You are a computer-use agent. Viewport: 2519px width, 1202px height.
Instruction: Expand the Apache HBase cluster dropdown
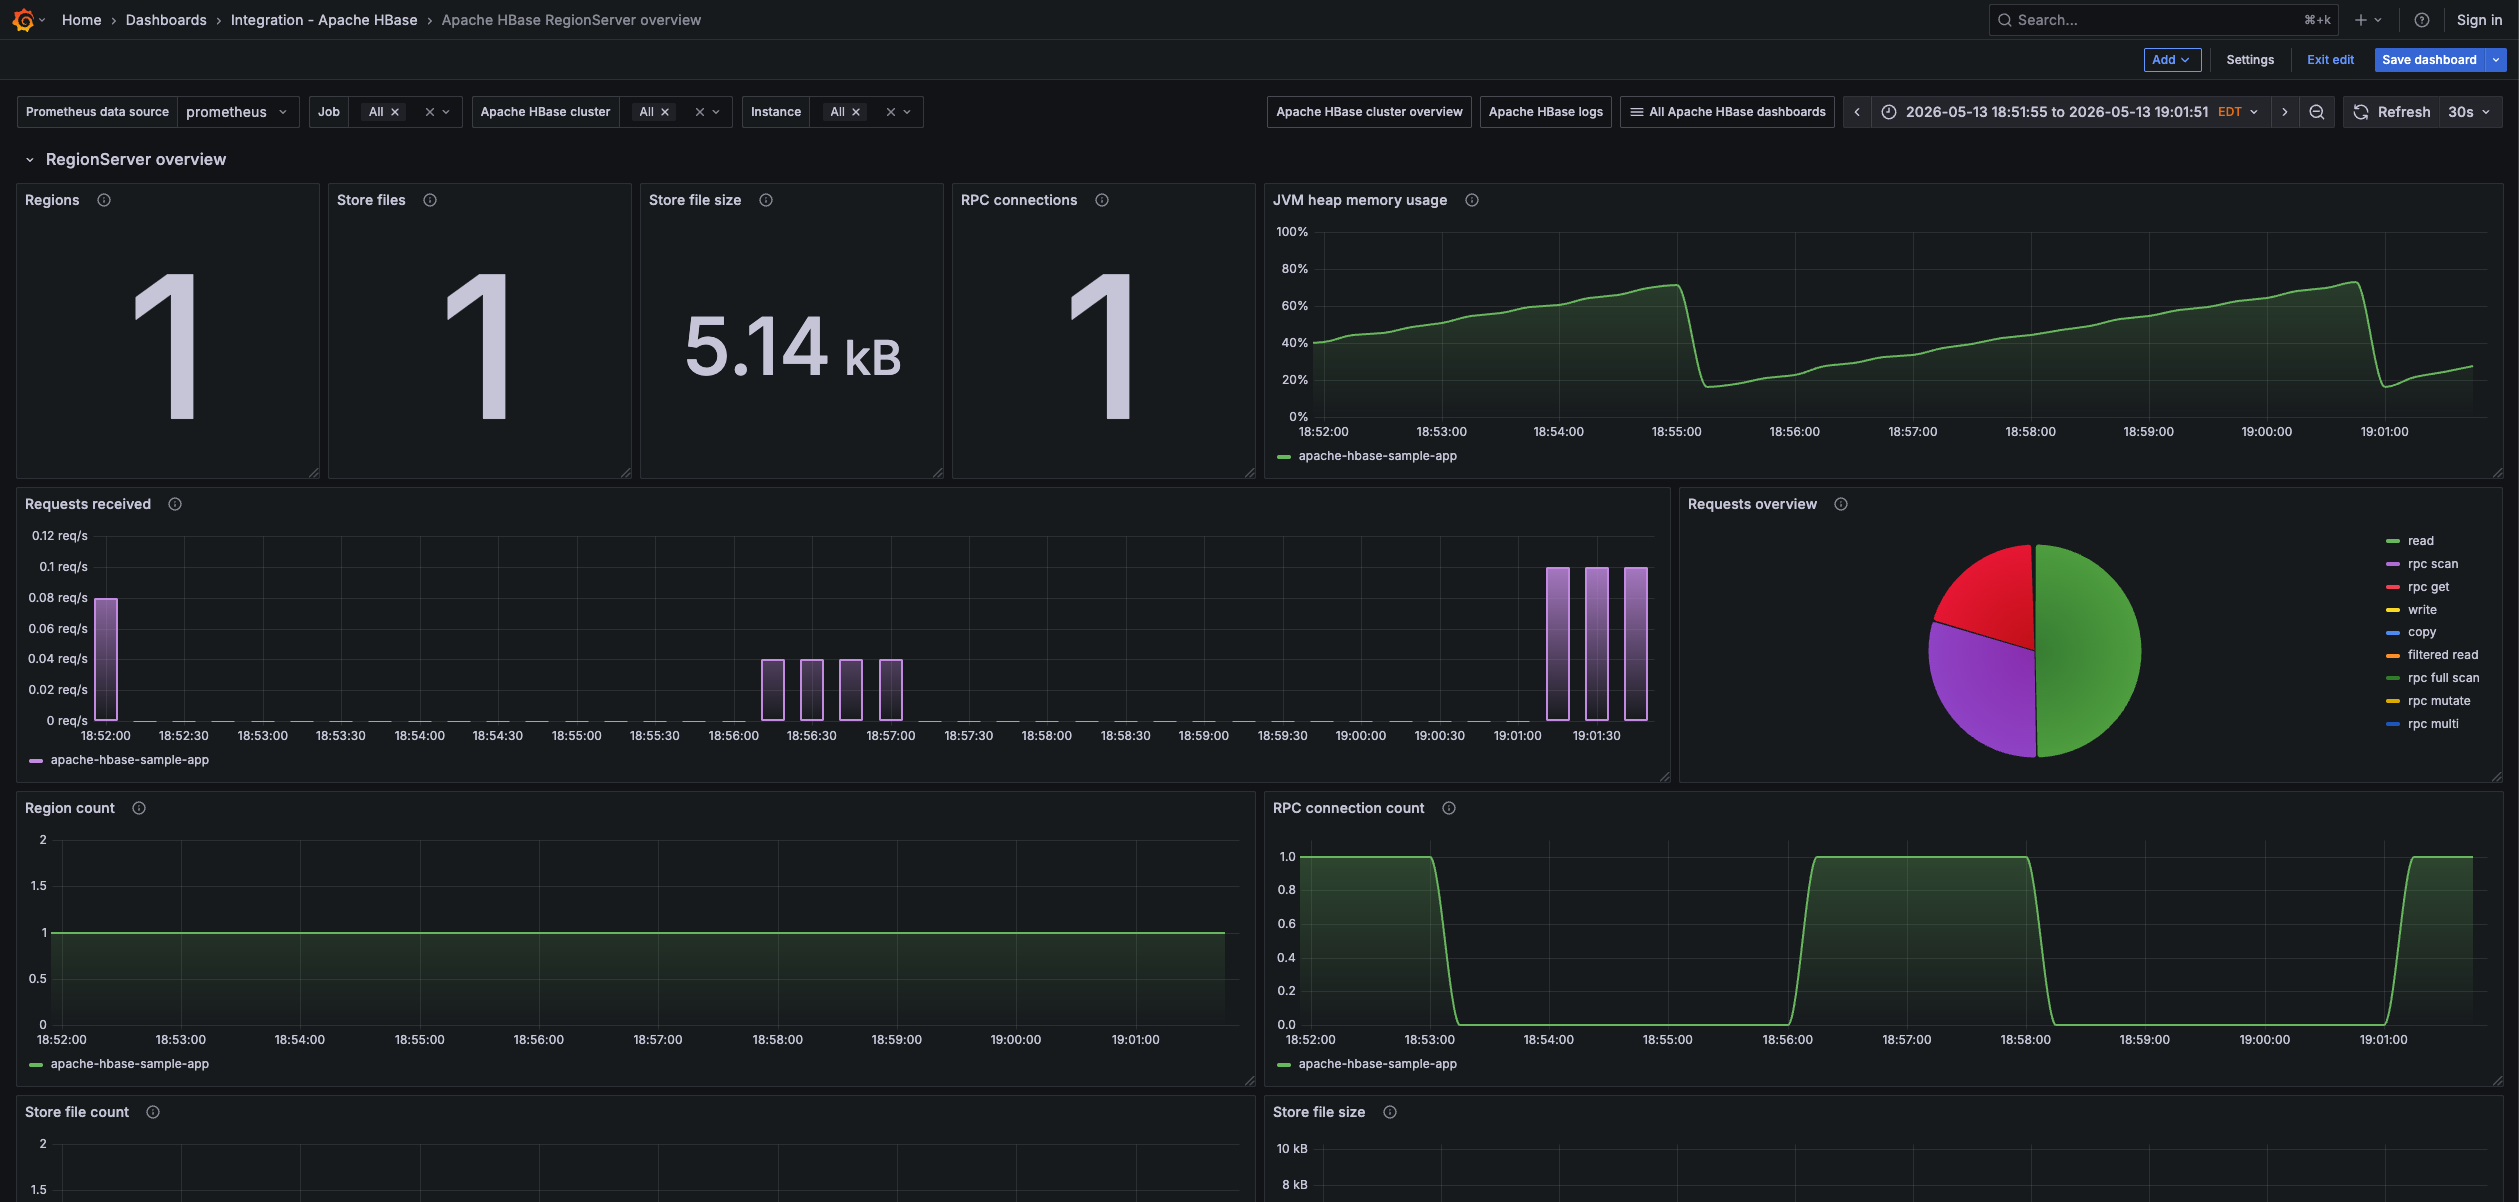(x=716, y=112)
